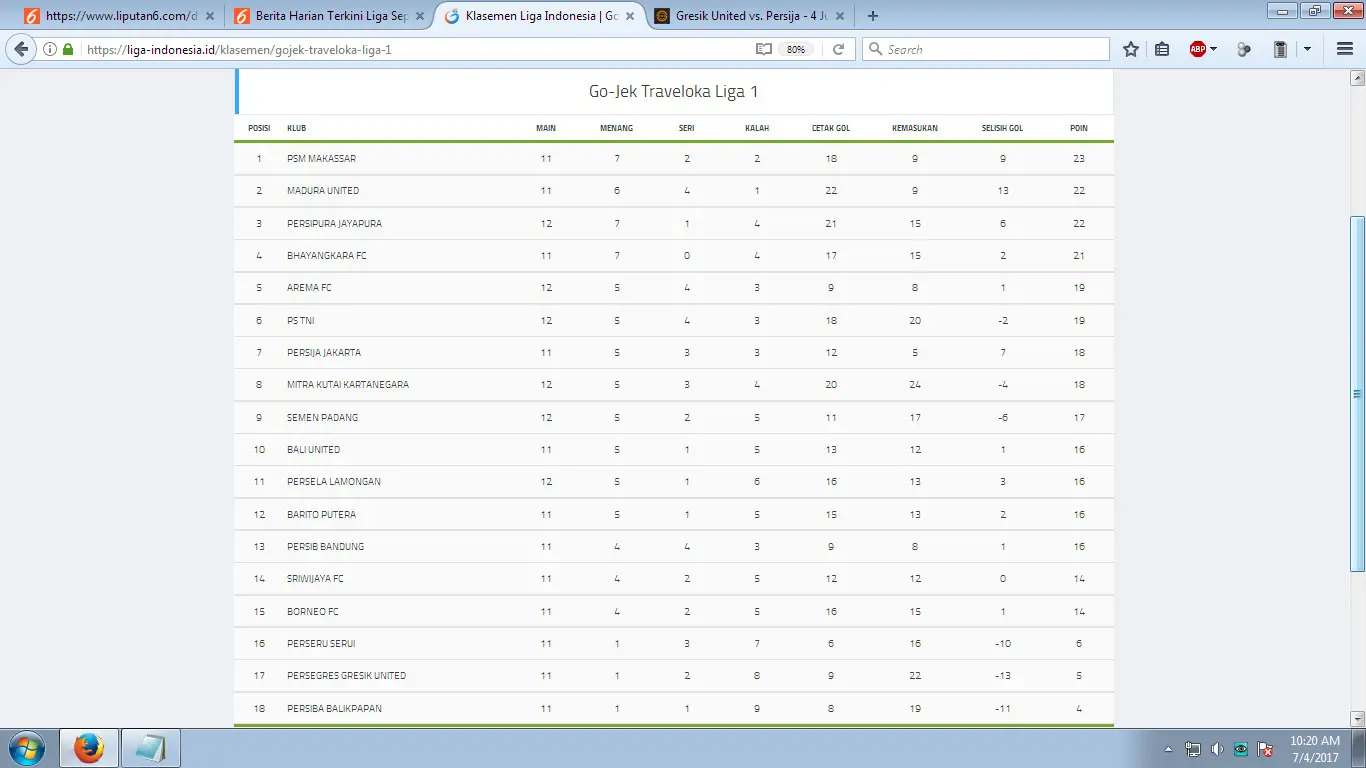1366x768 pixels.
Task: Select BORNEO FC club name
Action: 313,611
